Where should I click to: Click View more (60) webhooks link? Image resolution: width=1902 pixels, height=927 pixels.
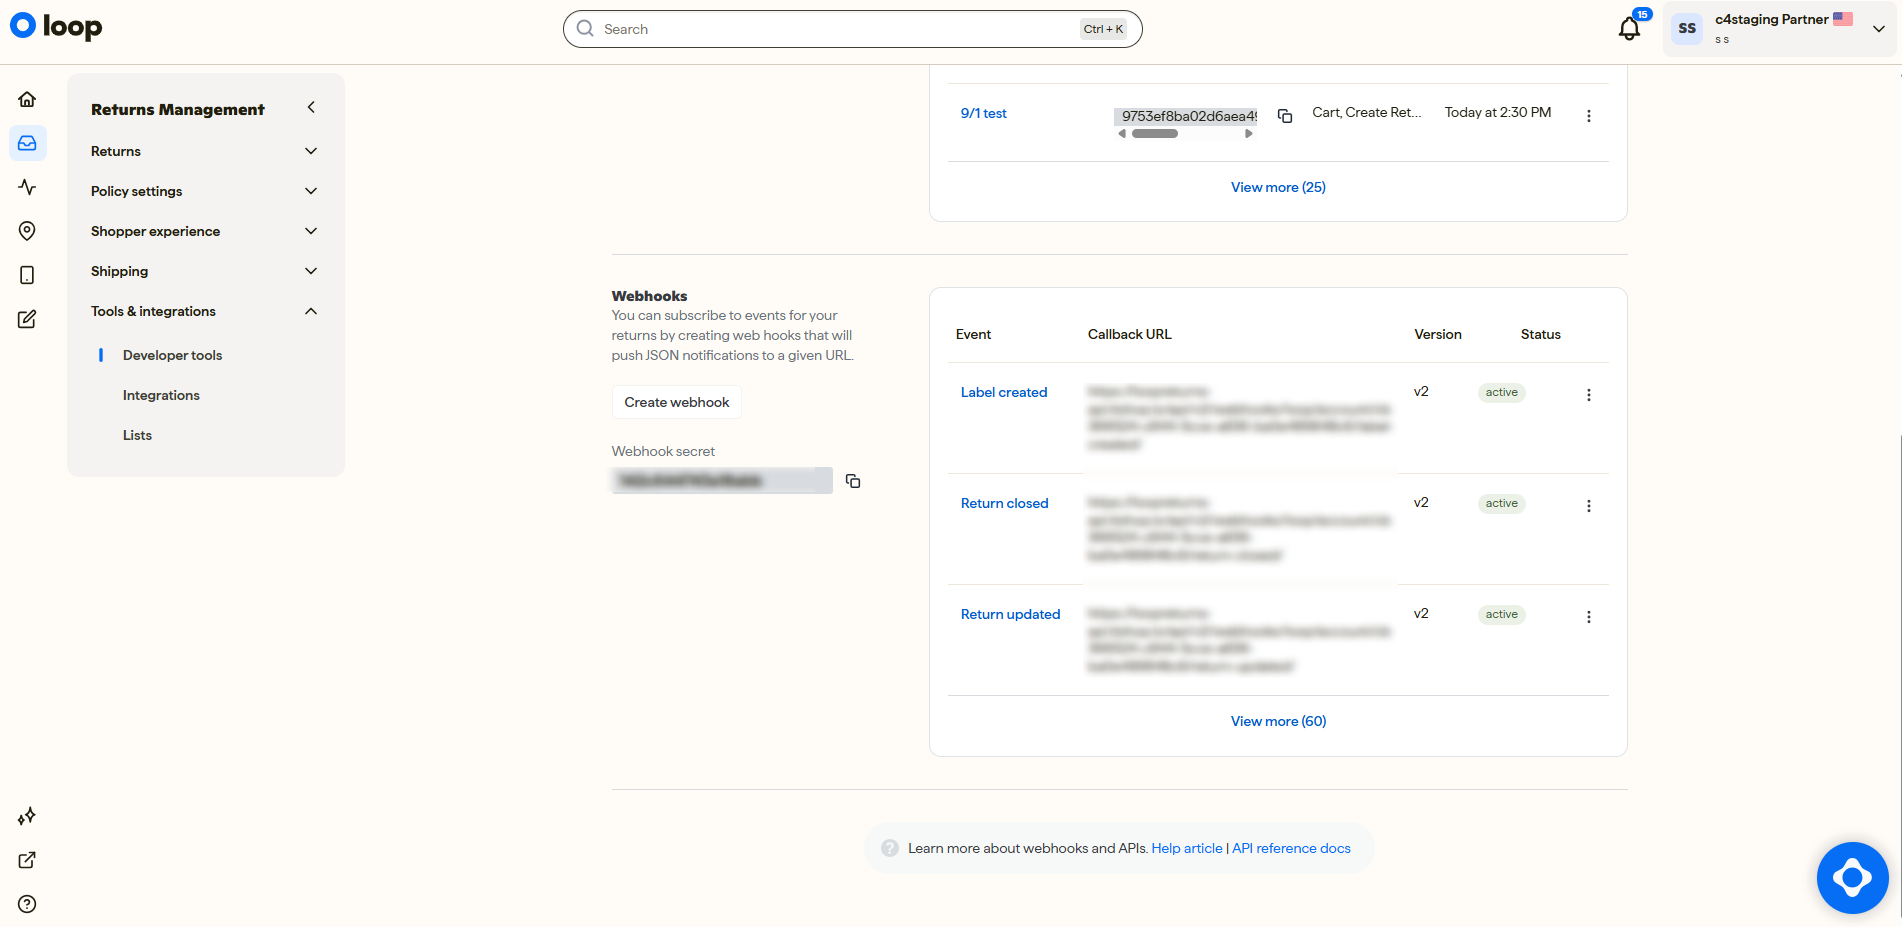click(x=1278, y=721)
